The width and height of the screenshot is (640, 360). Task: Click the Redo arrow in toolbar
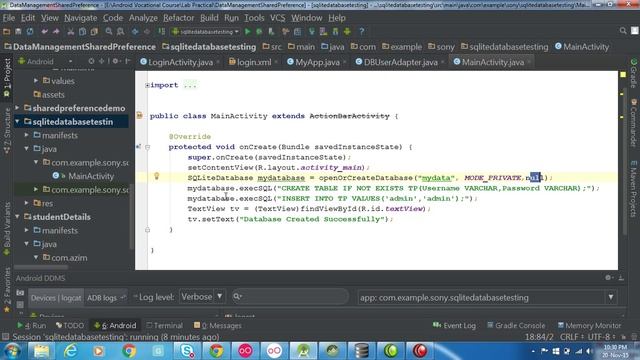[x=56, y=31]
